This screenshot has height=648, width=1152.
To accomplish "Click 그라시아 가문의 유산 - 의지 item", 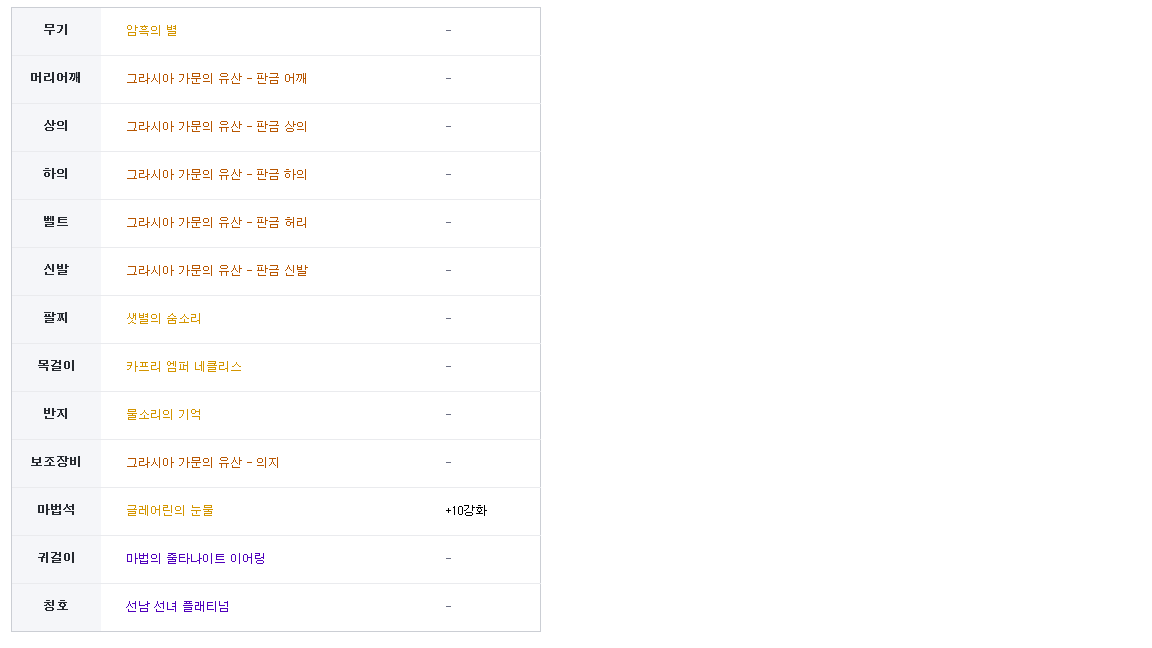I will [x=202, y=463].
